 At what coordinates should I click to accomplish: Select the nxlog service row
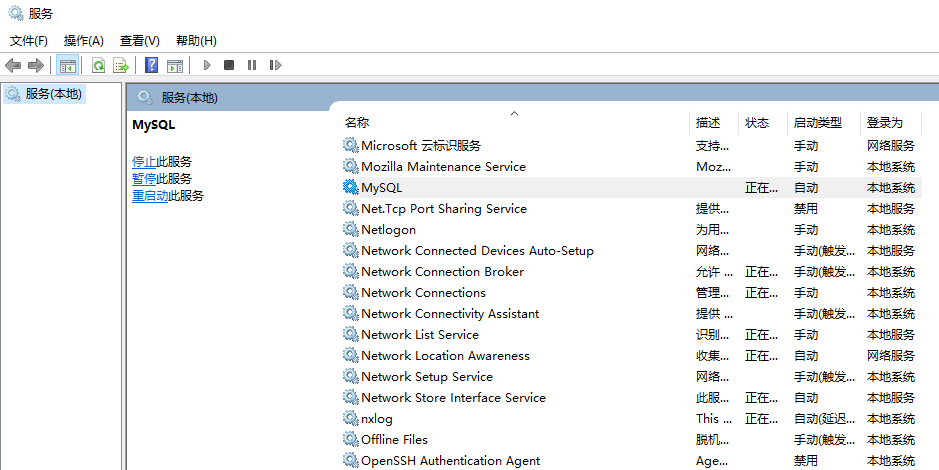coord(377,419)
